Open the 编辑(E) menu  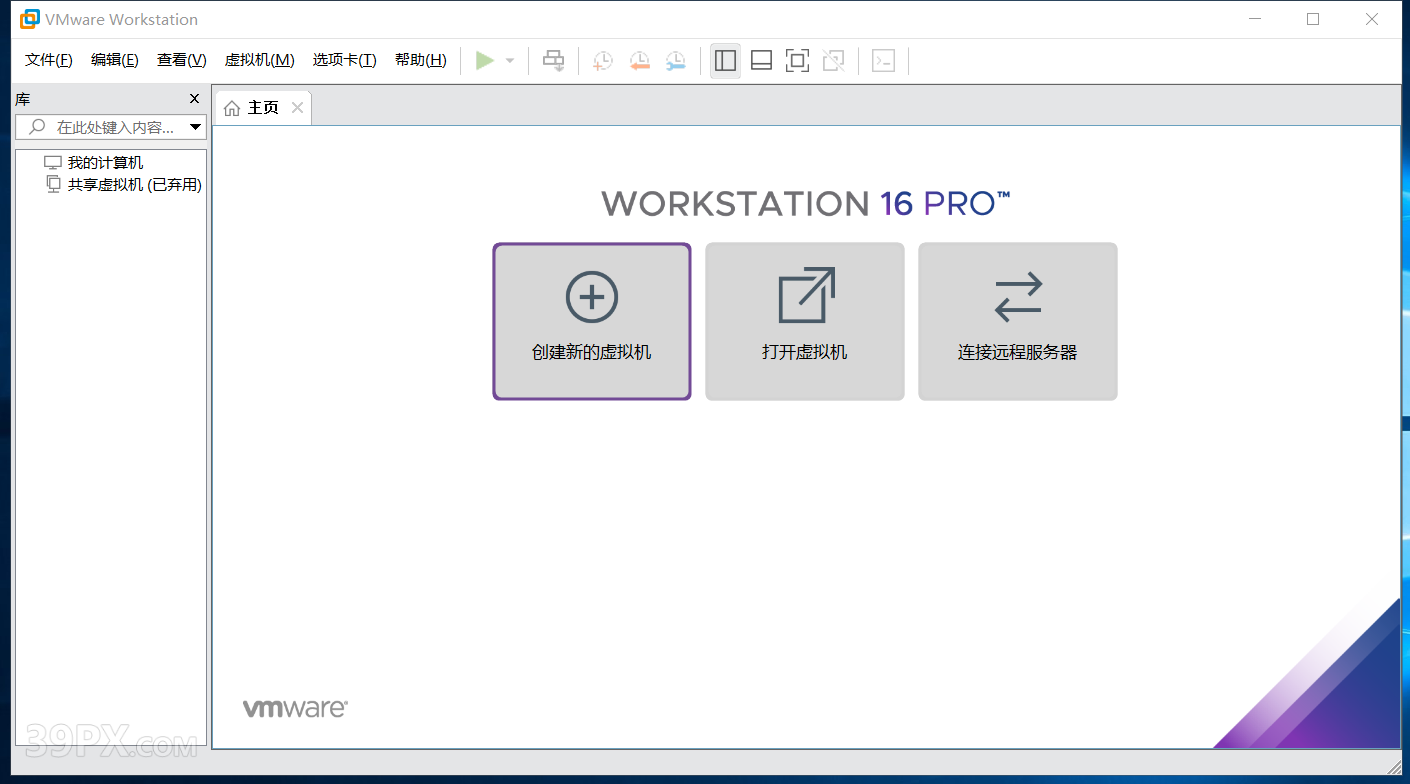tap(115, 60)
